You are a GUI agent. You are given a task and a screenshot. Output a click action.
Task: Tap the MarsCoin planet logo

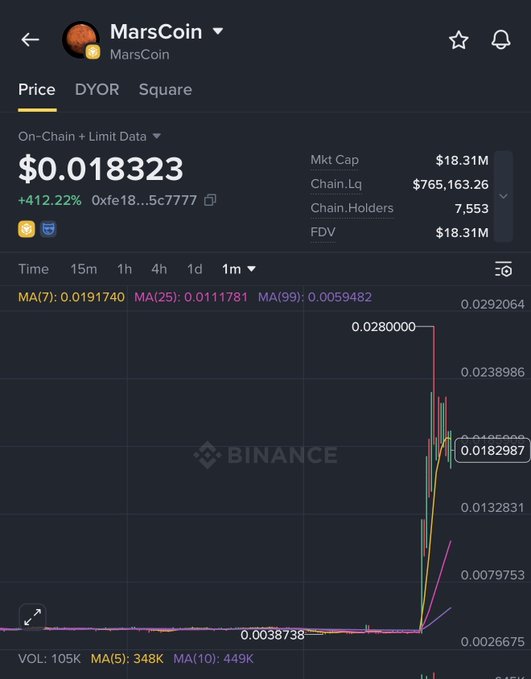pyautogui.click(x=81, y=40)
